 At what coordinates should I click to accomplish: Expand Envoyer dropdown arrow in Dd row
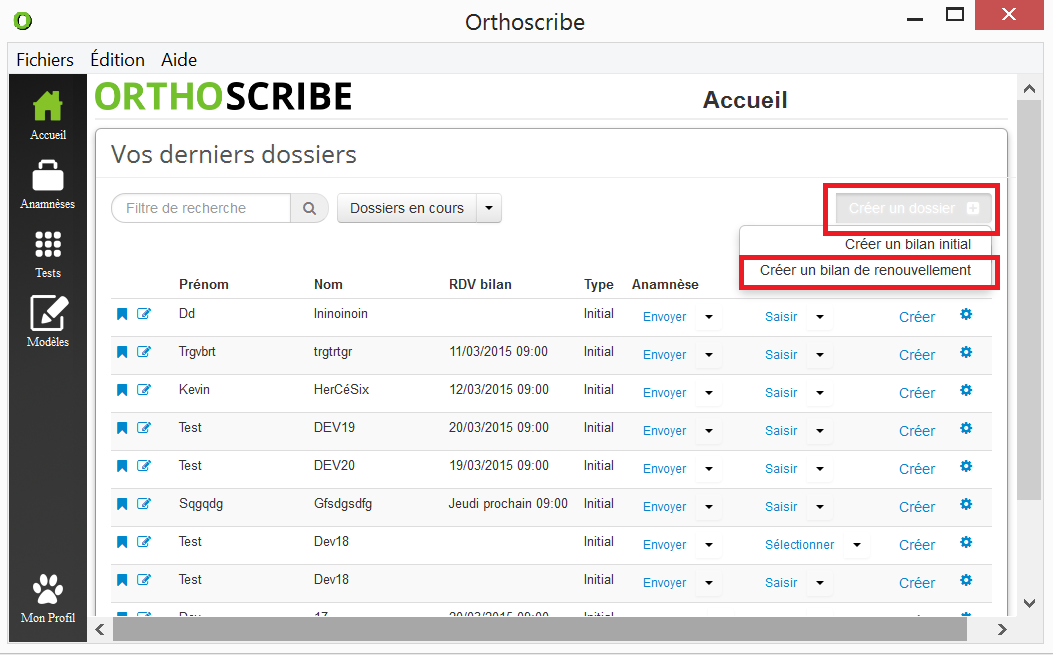pos(708,316)
